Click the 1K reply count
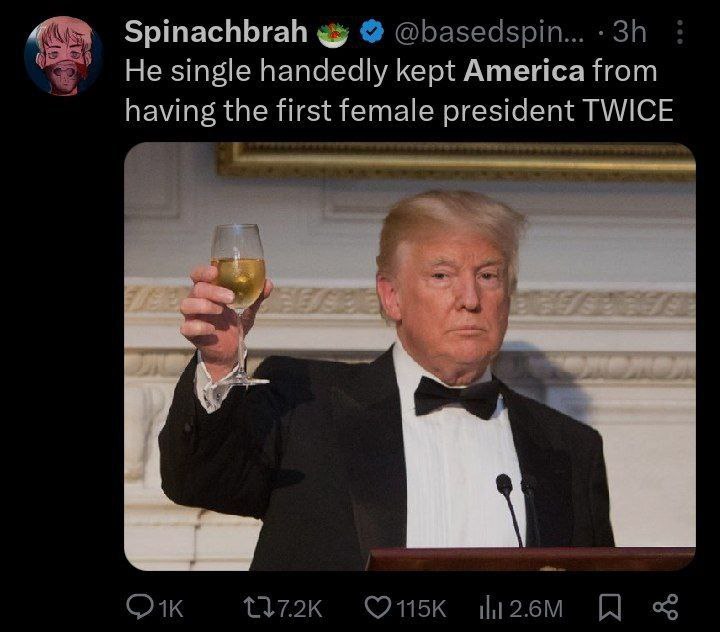Viewport: 720px width, 632px height. click(x=171, y=609)
